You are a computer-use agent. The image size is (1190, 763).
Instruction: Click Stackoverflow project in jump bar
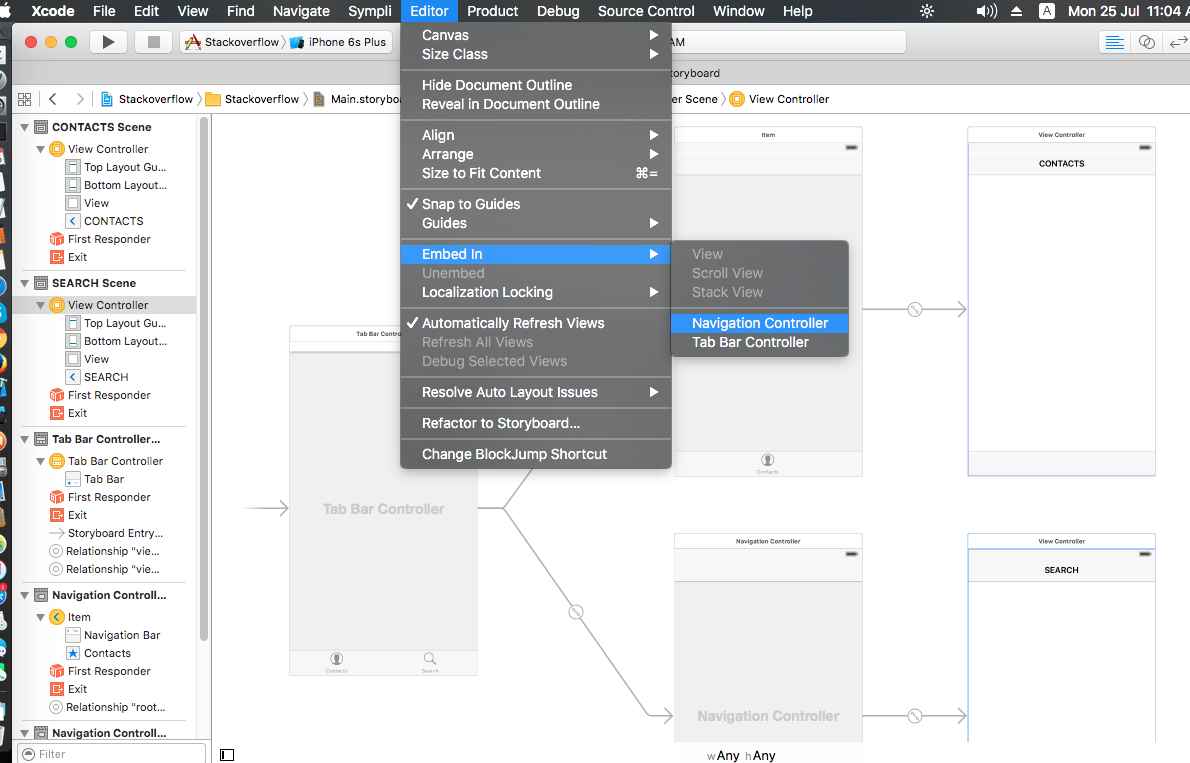(147, 99)
